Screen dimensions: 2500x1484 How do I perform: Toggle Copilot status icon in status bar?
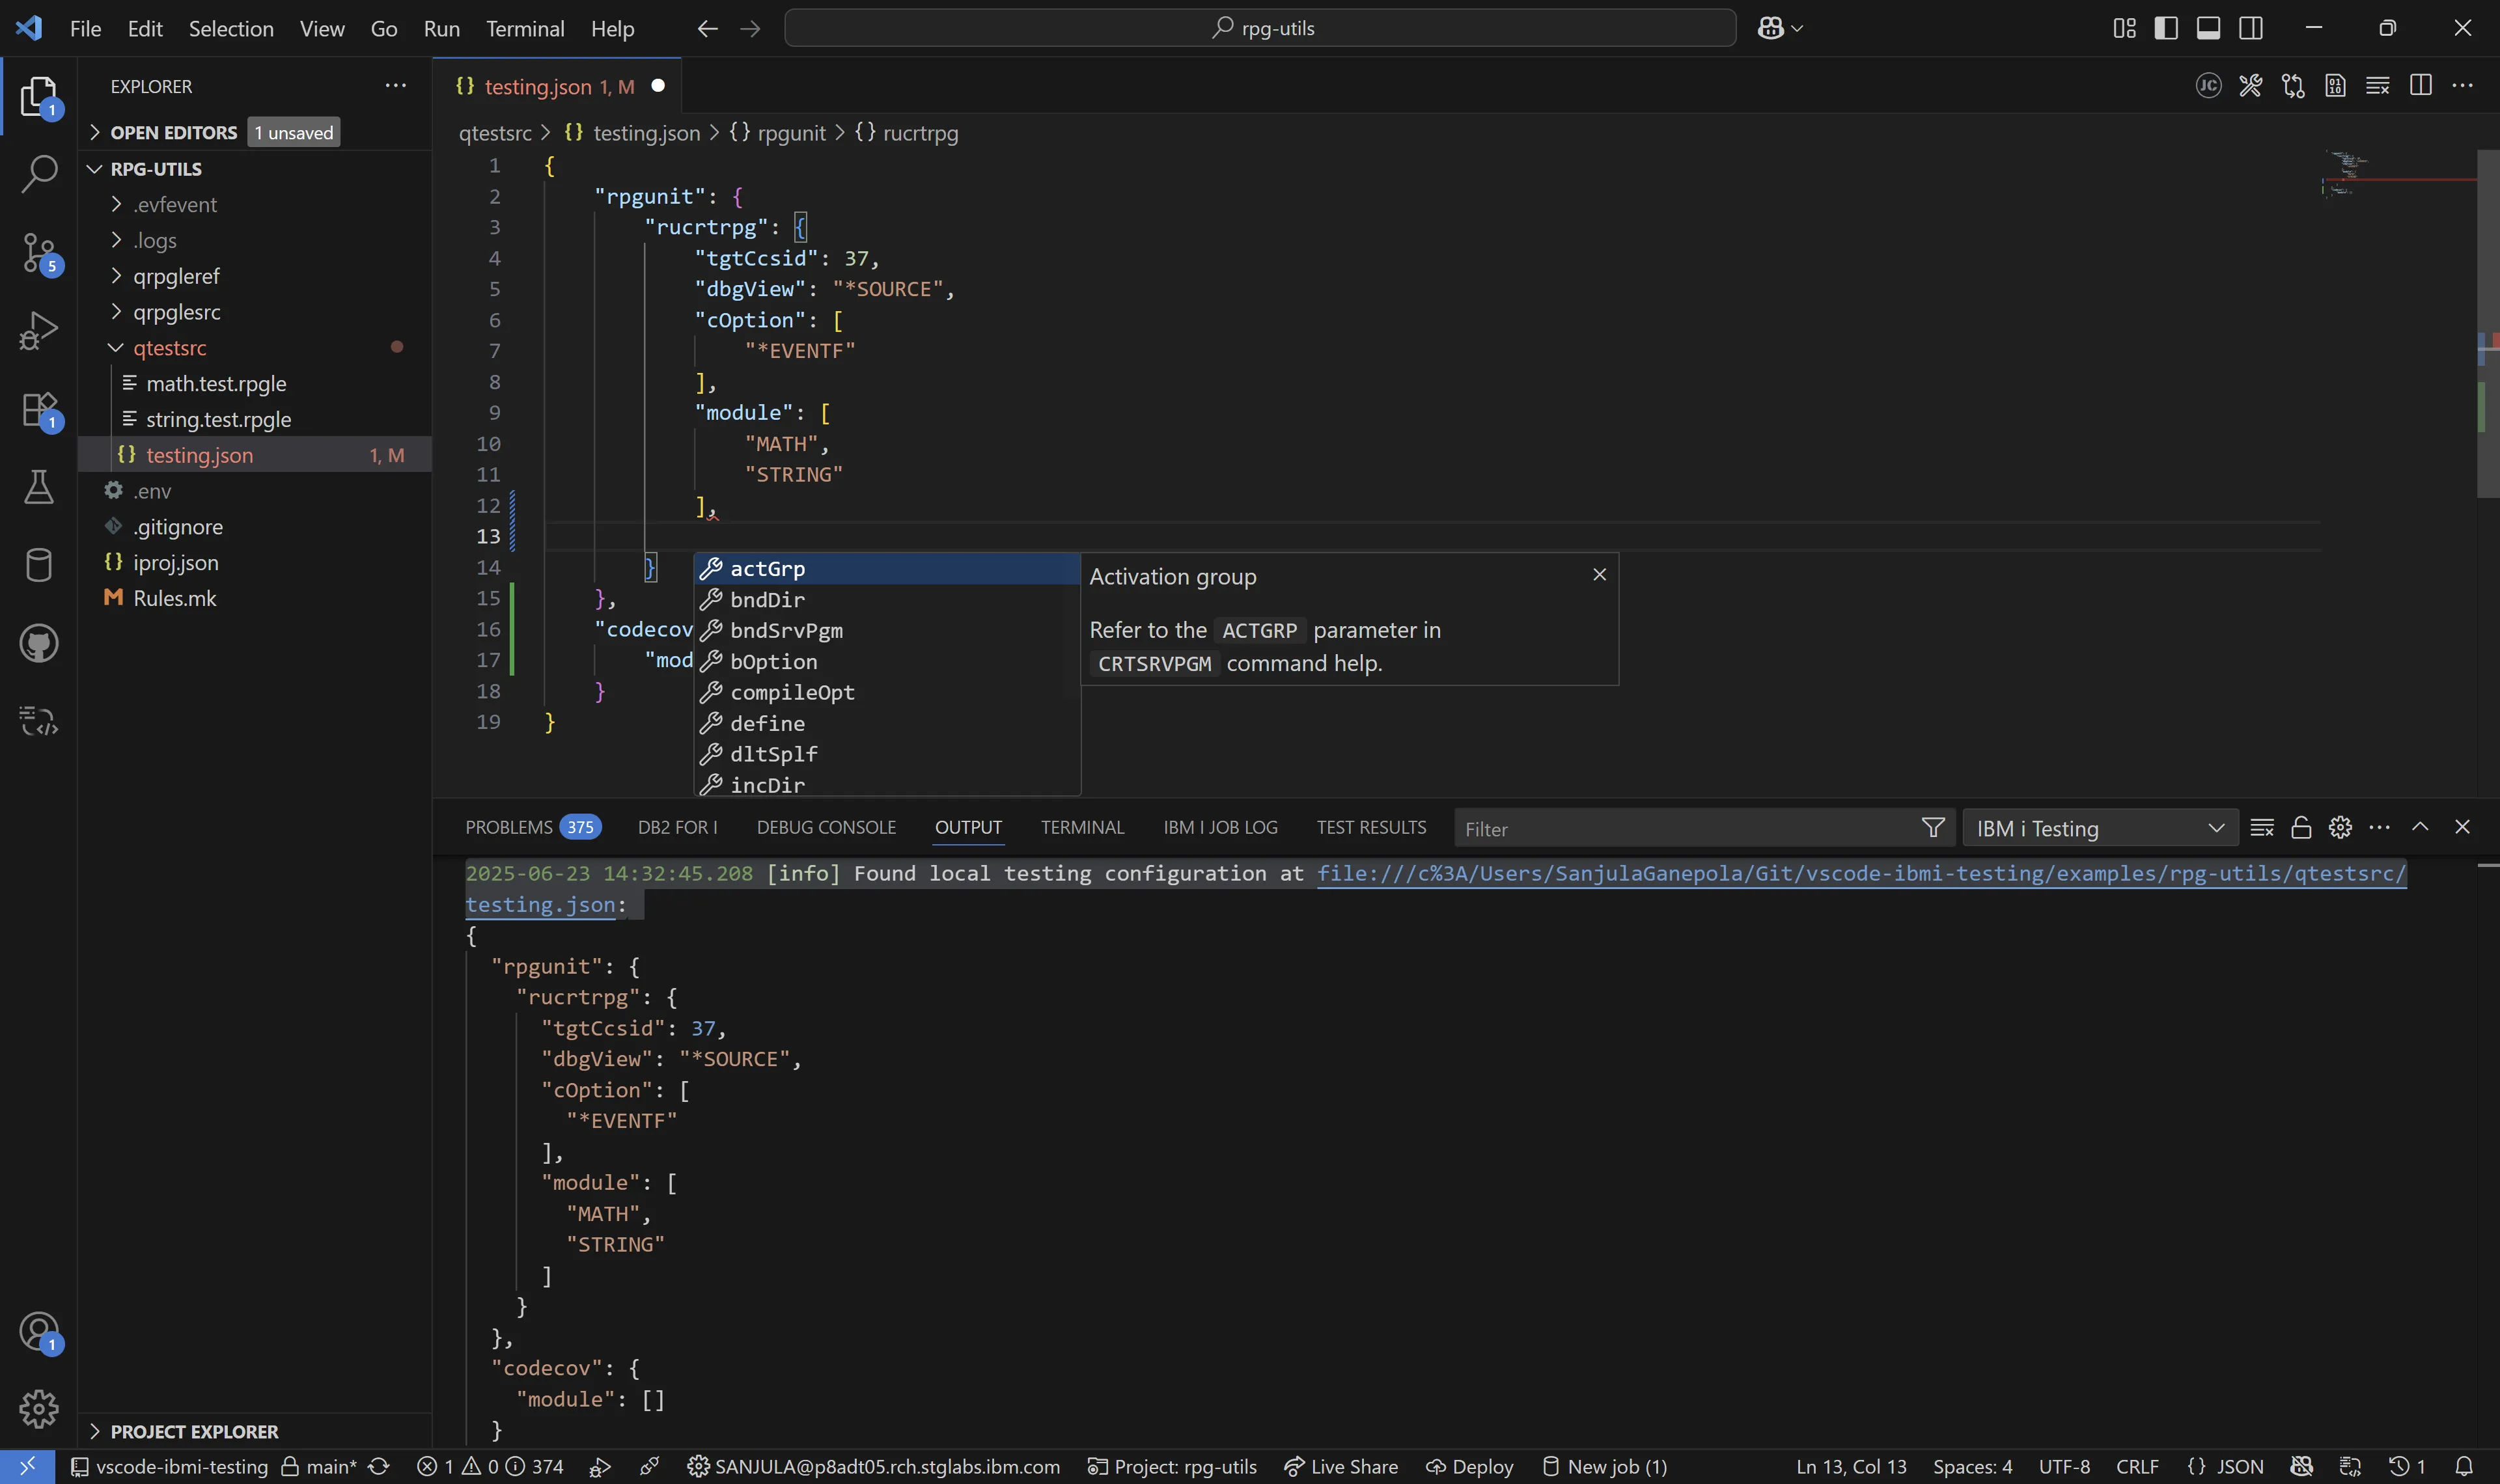pyautogui.click(x=2301, y=1466)
